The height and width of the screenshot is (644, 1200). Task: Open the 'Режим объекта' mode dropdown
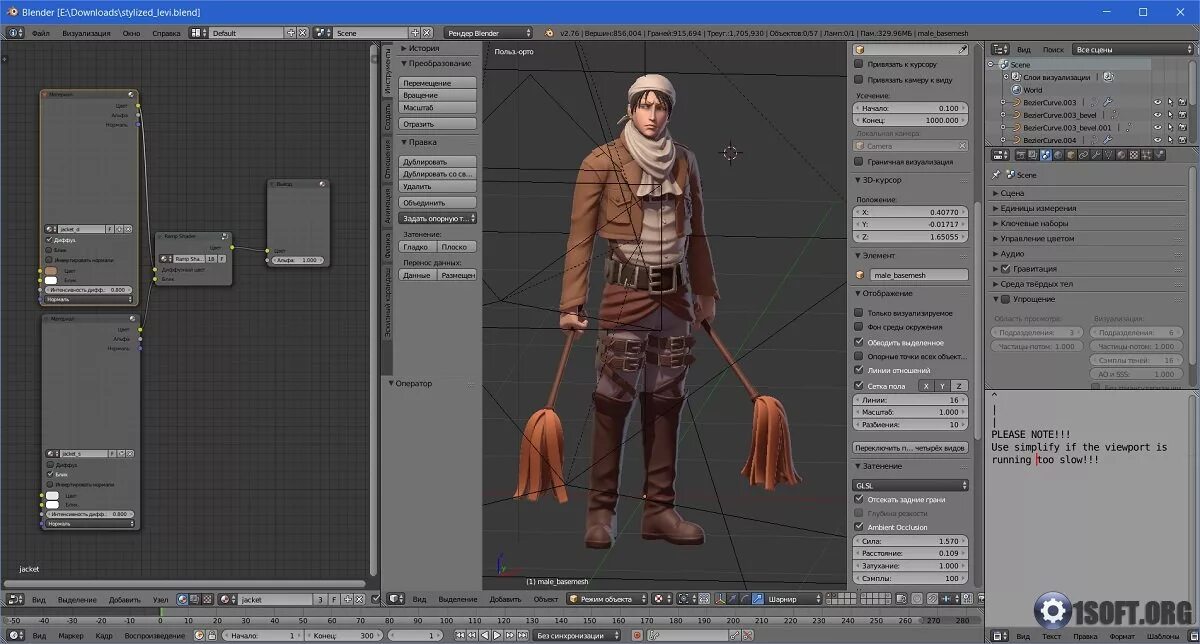click(x=606, y=599)
